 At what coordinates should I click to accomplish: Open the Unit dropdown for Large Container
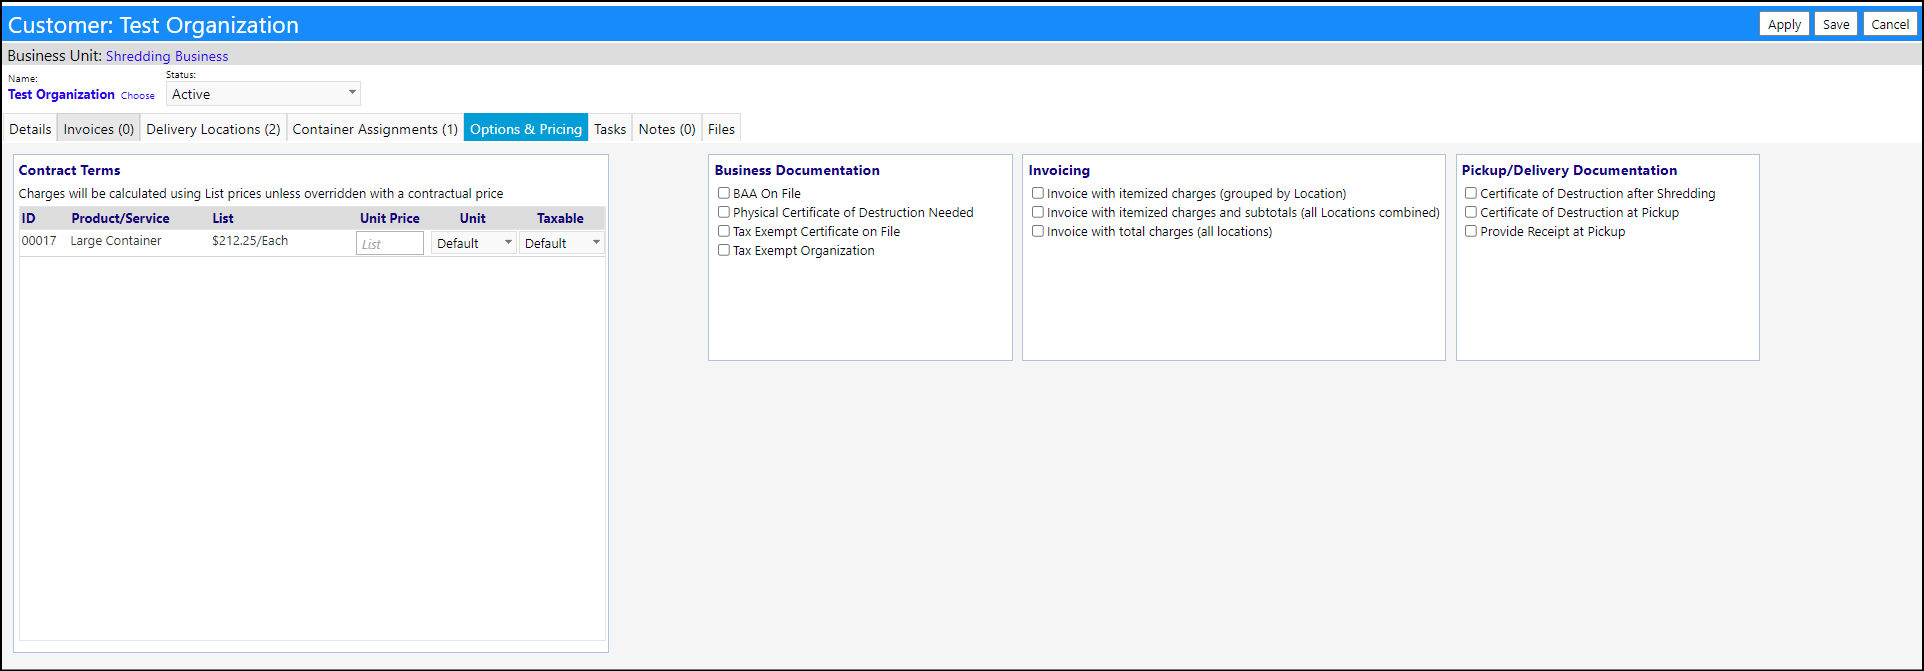coord(473,243)
